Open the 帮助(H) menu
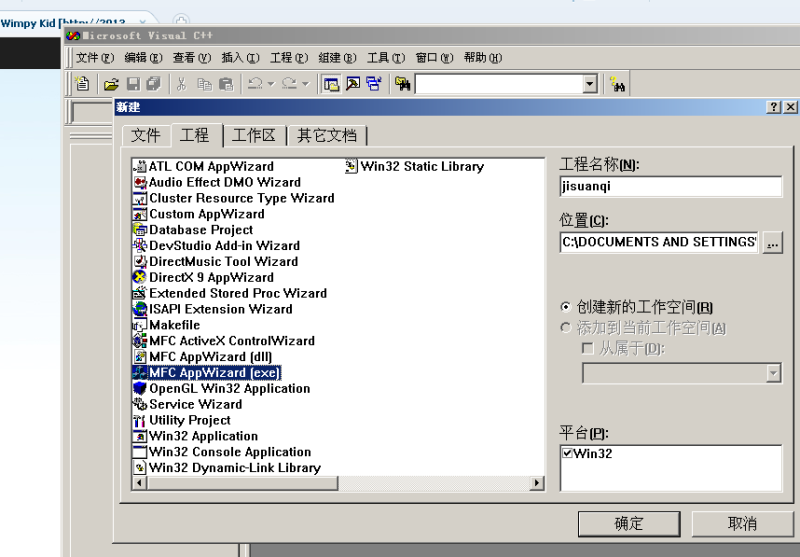The width and height of the screenshot is (800, 557). point(483,58)
